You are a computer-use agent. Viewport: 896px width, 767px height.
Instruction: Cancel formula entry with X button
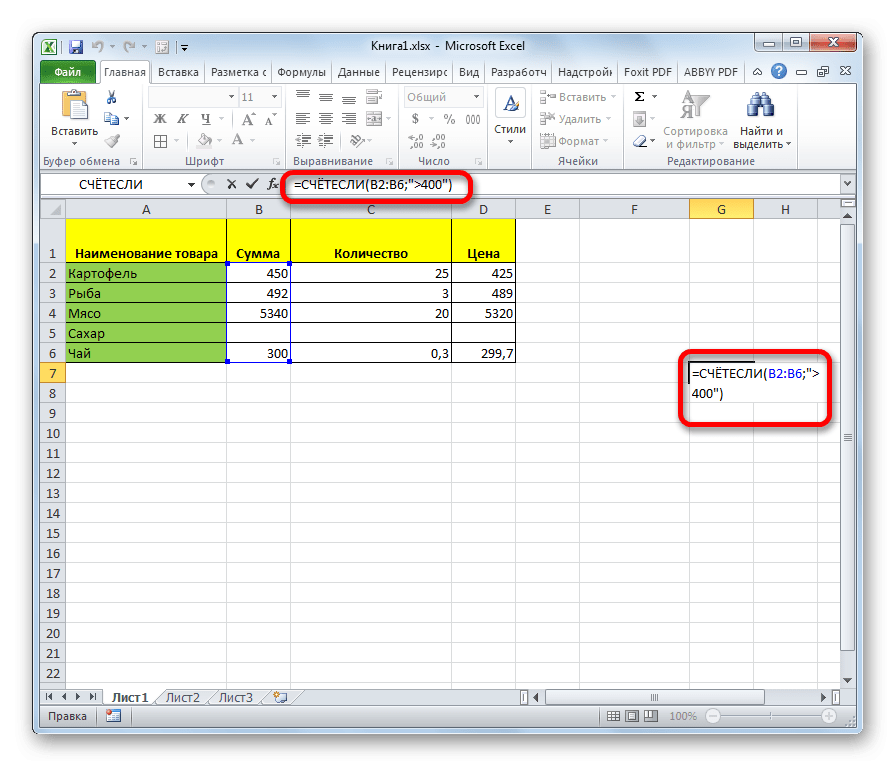point(231,184)
